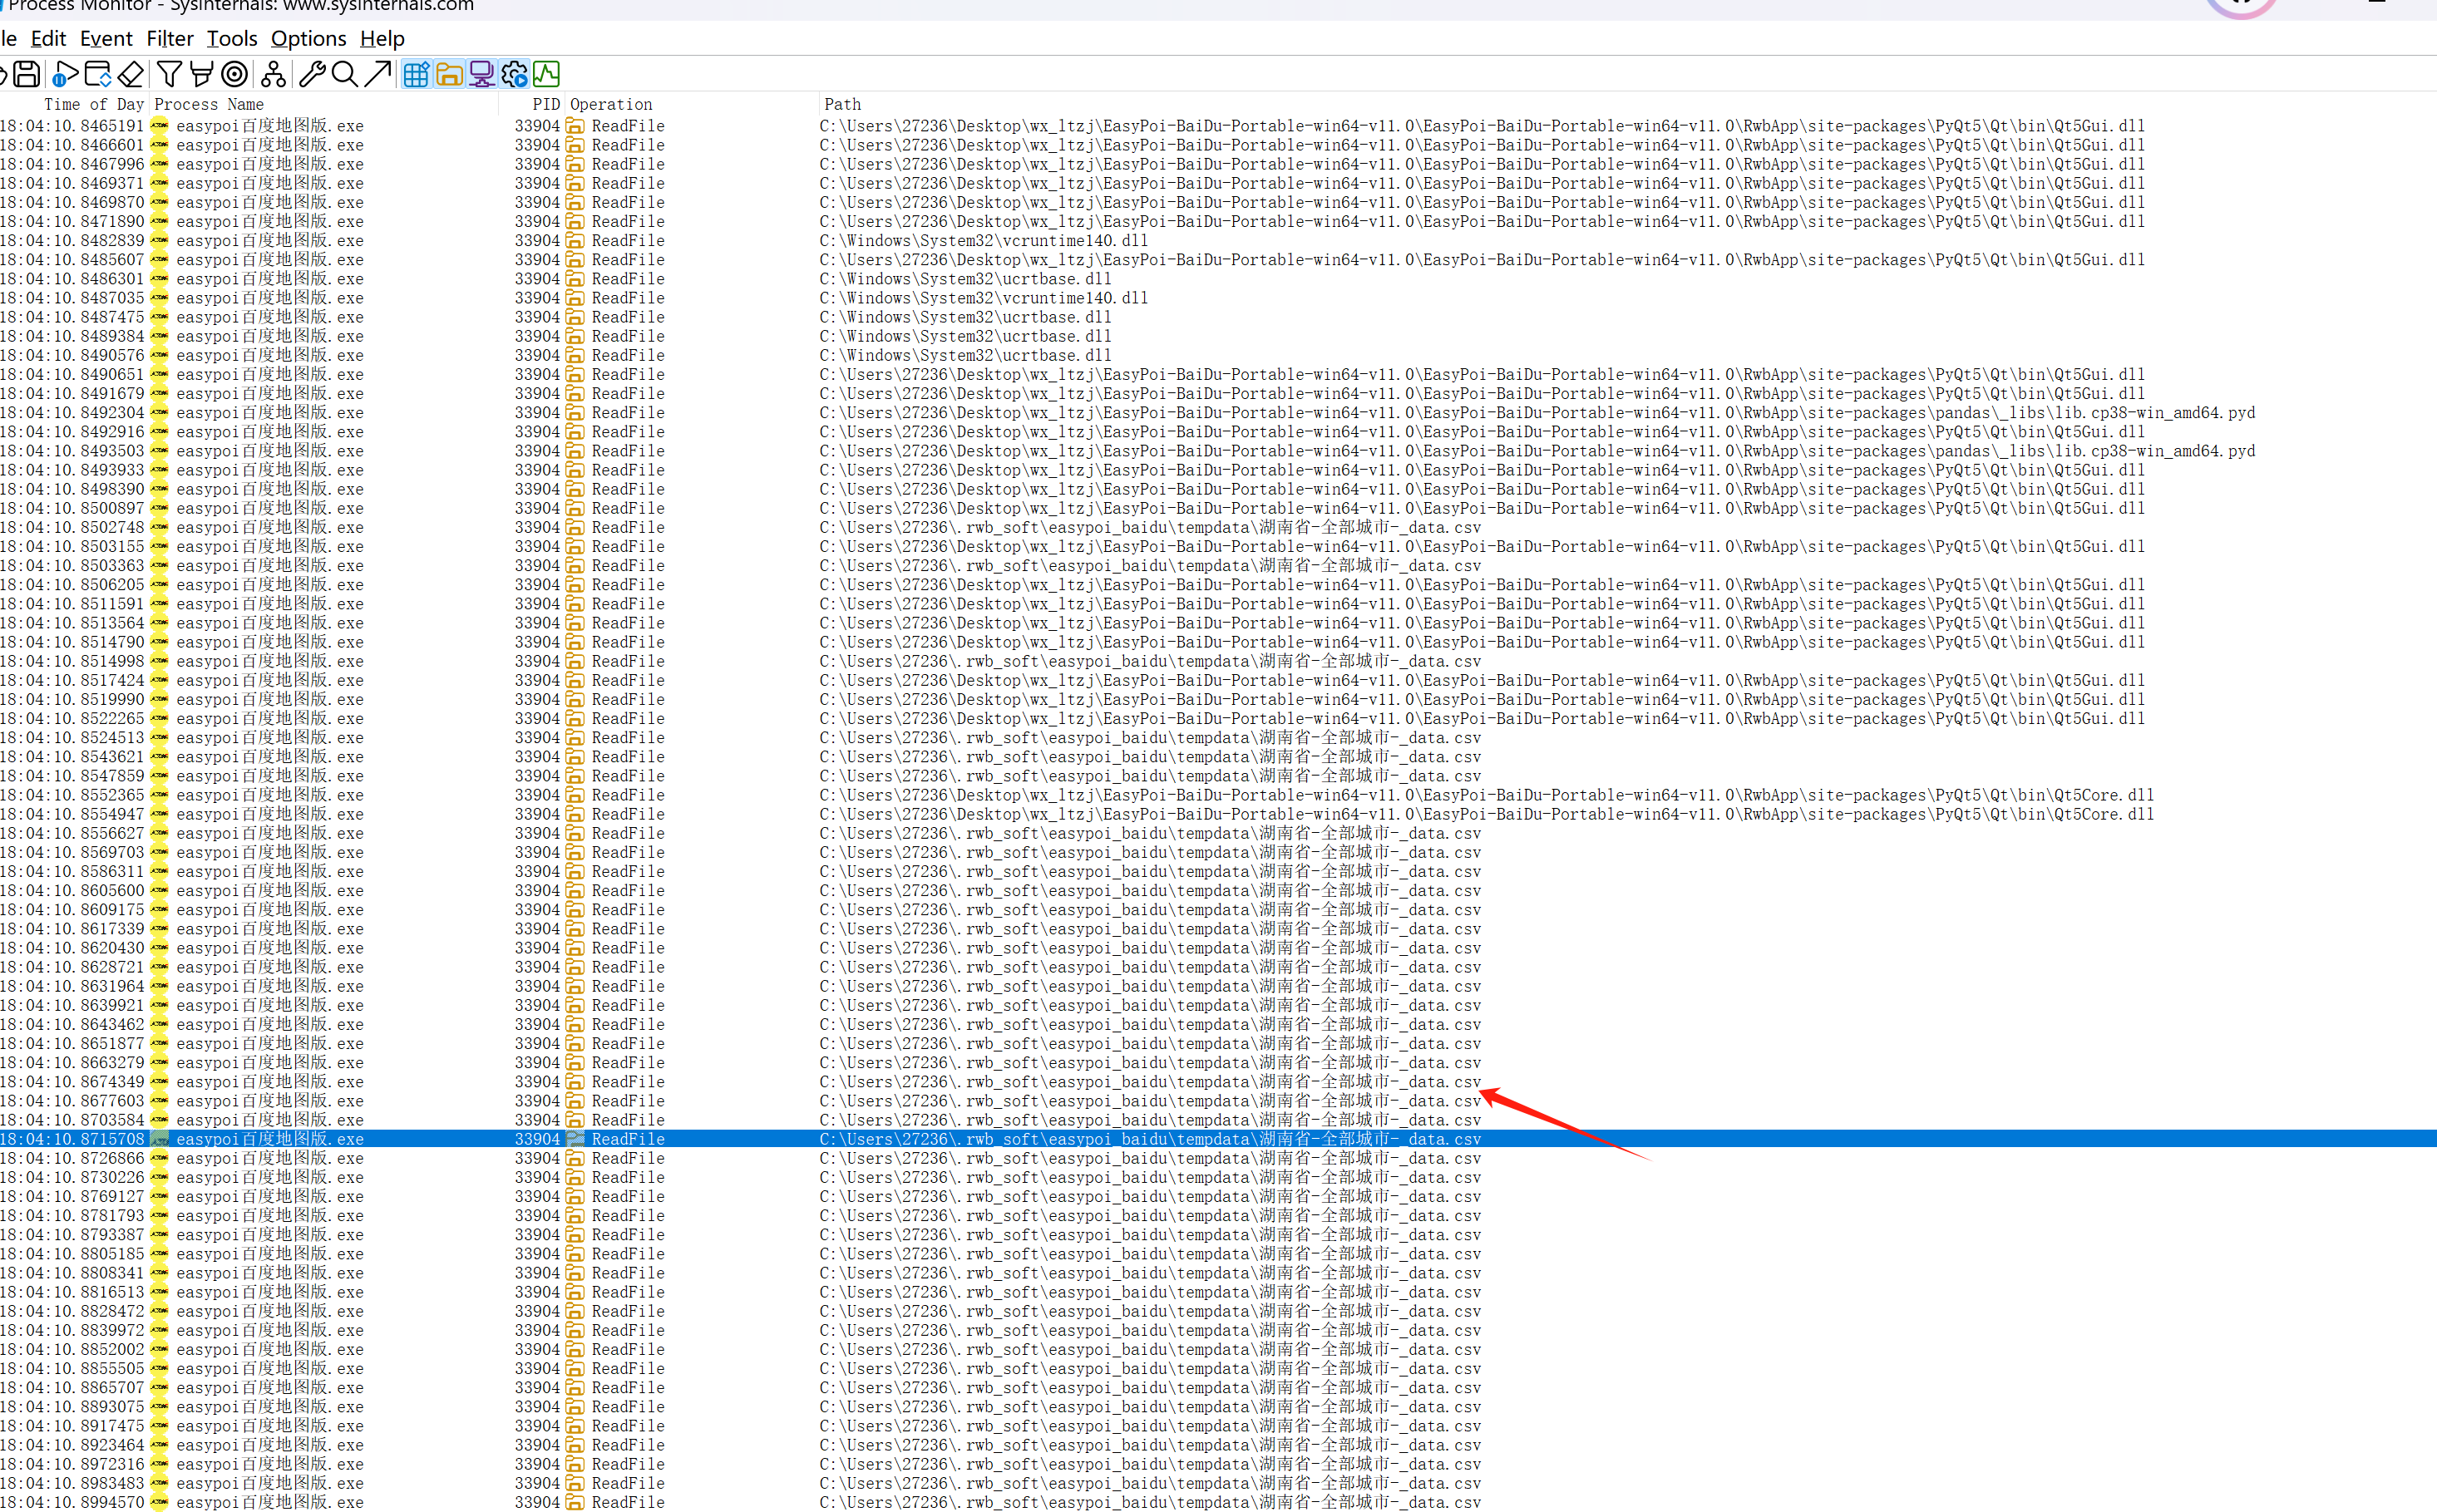Viewport: 2437px width, 1512px height.
Task: Click the _data.csv path at 18:04:10.8703584
Action: (1150, 1120)
